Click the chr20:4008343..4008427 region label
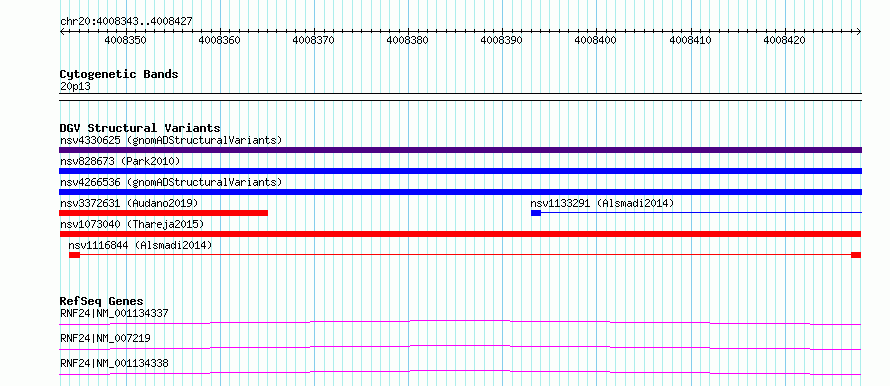Viewport: 890px width, 386px height. click(126, 22)
